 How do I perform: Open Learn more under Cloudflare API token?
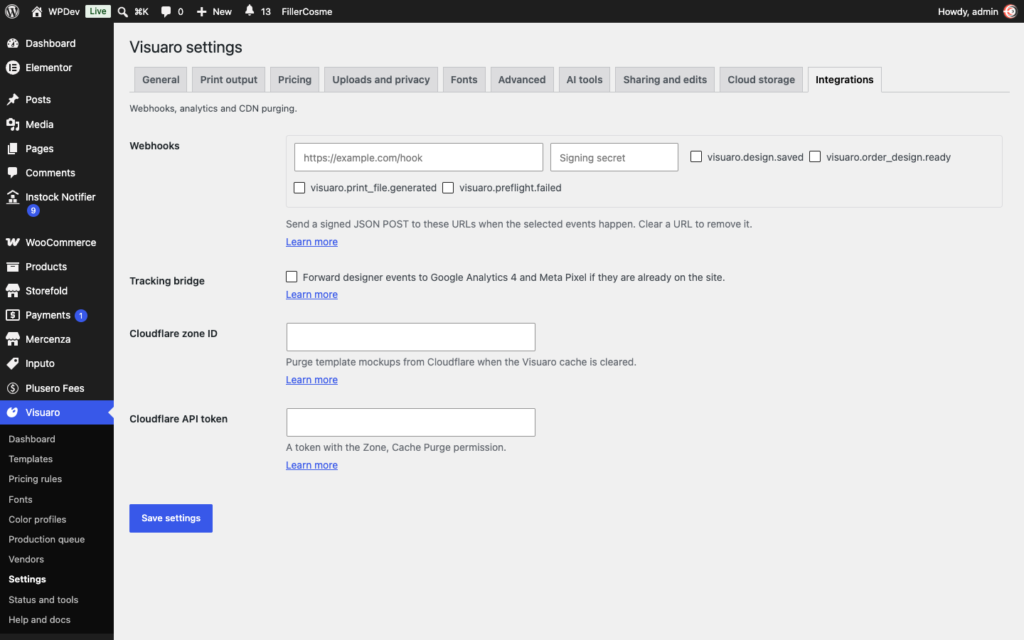312,465
